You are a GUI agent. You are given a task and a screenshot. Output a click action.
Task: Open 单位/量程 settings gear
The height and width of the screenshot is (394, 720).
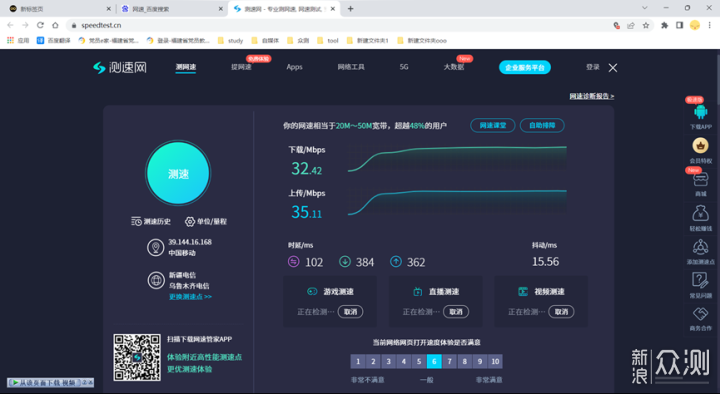(190, 221)
